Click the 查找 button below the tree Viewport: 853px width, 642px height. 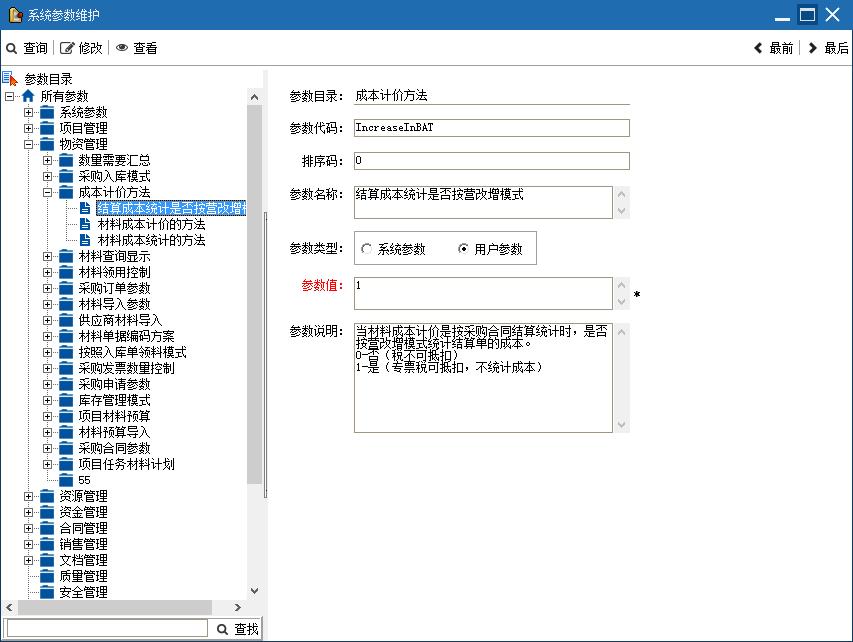point(237,629)
